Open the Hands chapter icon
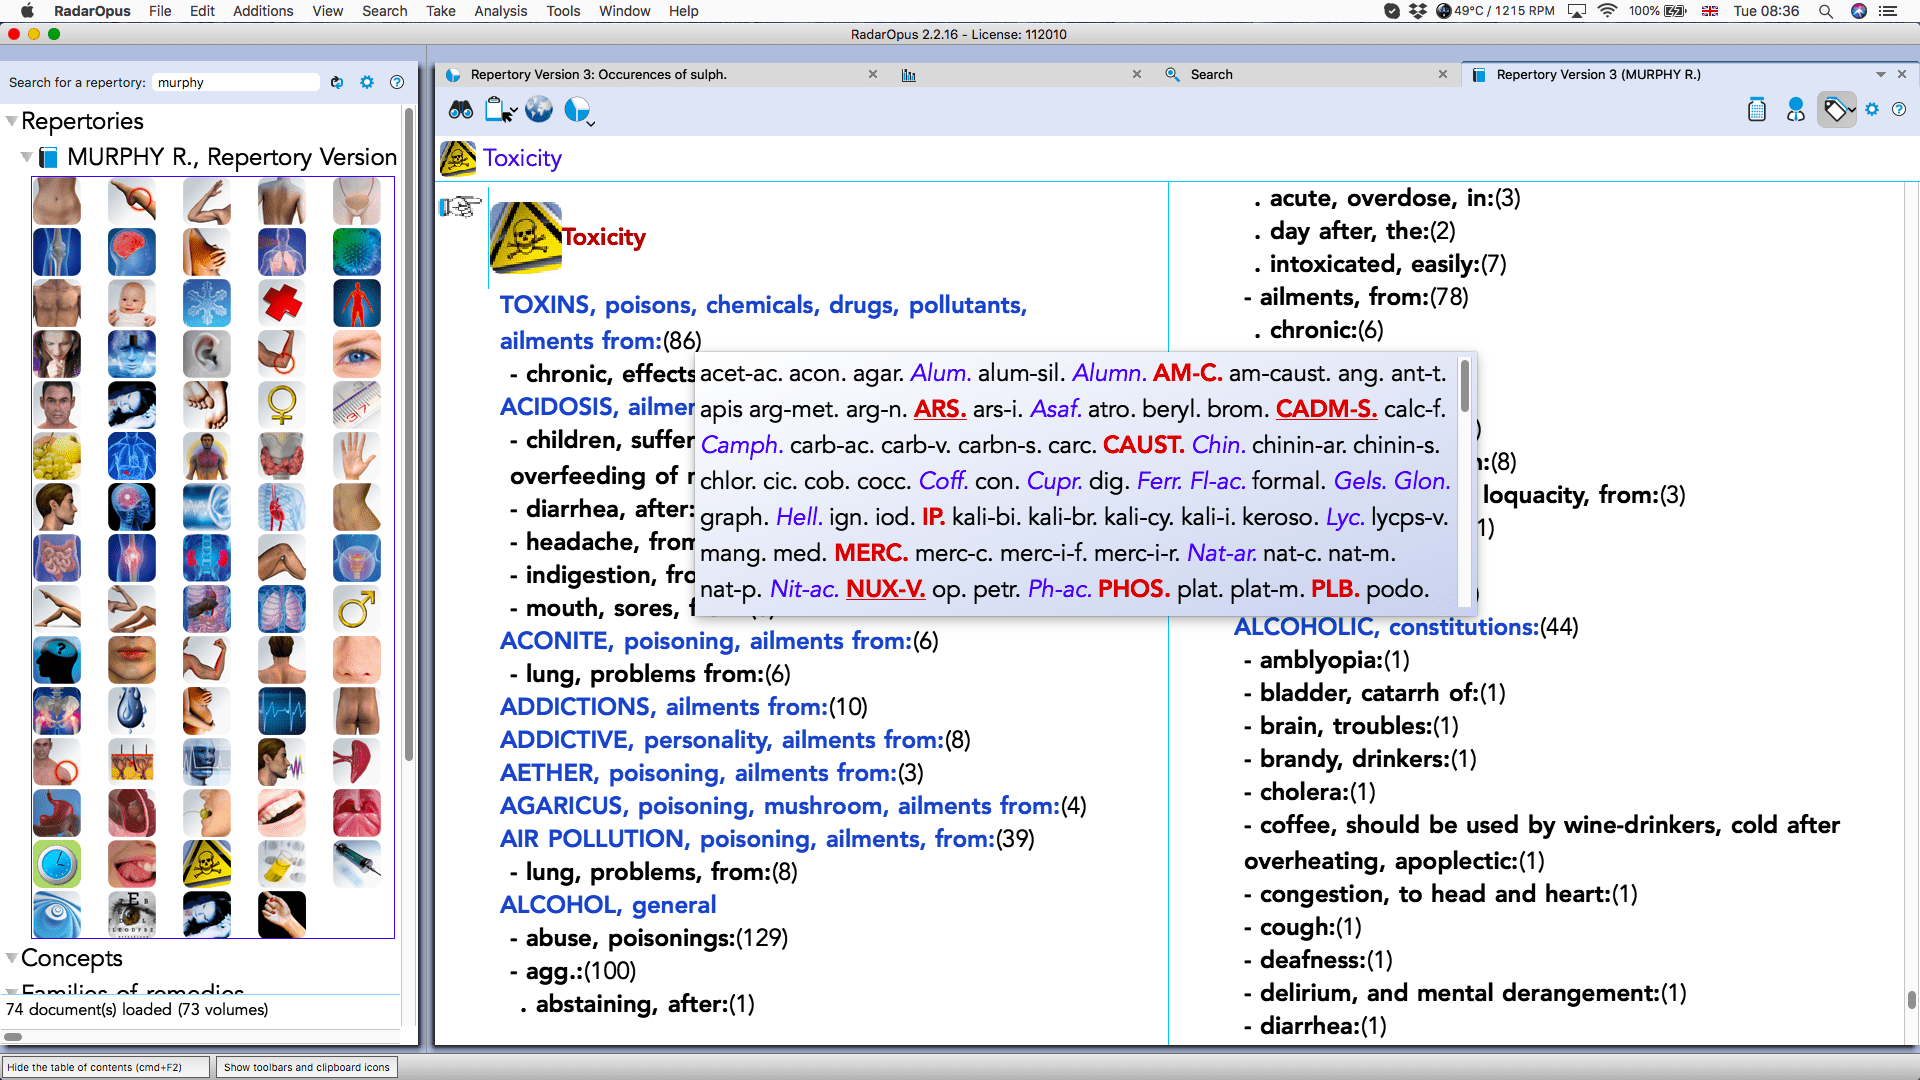Image resolution: width=1920 pixels, height=1080 pixels. 357,456
